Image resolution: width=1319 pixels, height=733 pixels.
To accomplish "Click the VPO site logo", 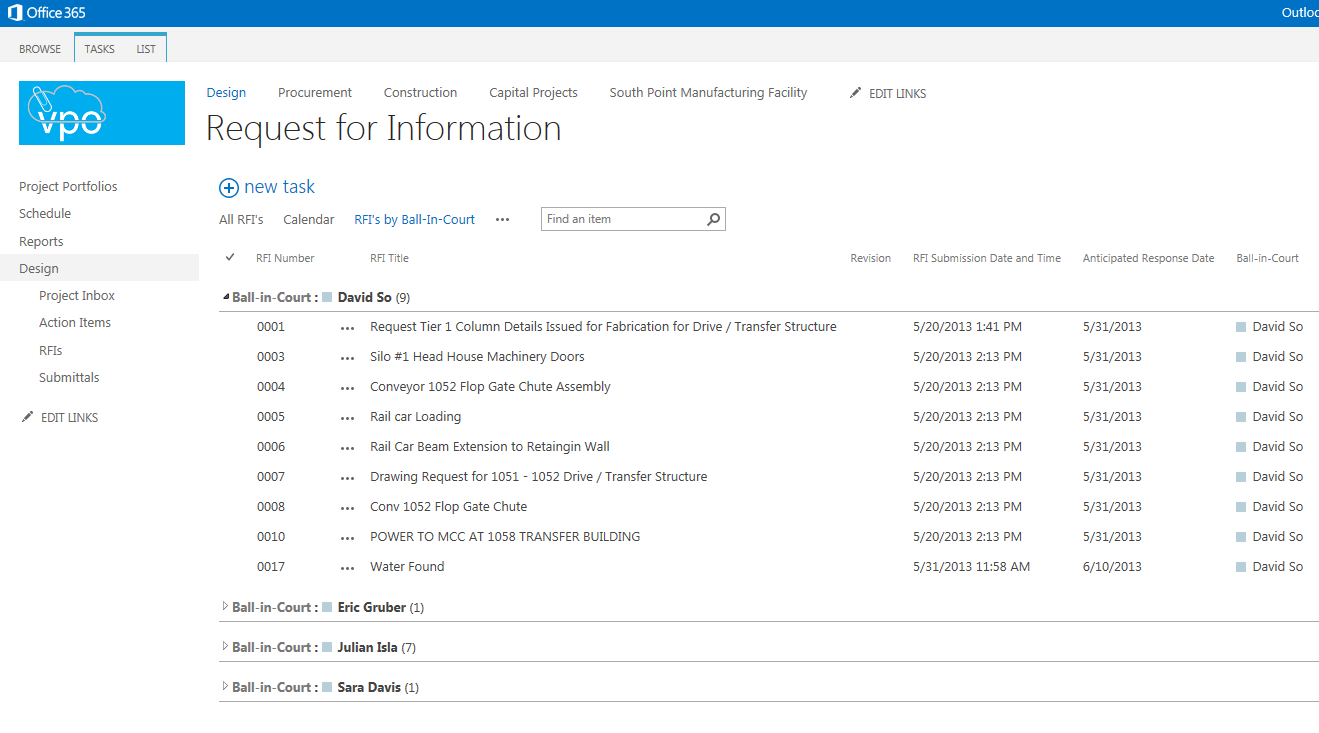I will [x=102, y=113].
